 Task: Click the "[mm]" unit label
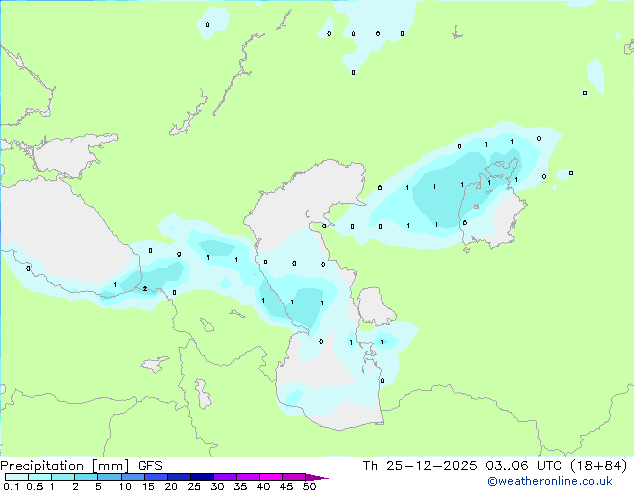[110, 466]
